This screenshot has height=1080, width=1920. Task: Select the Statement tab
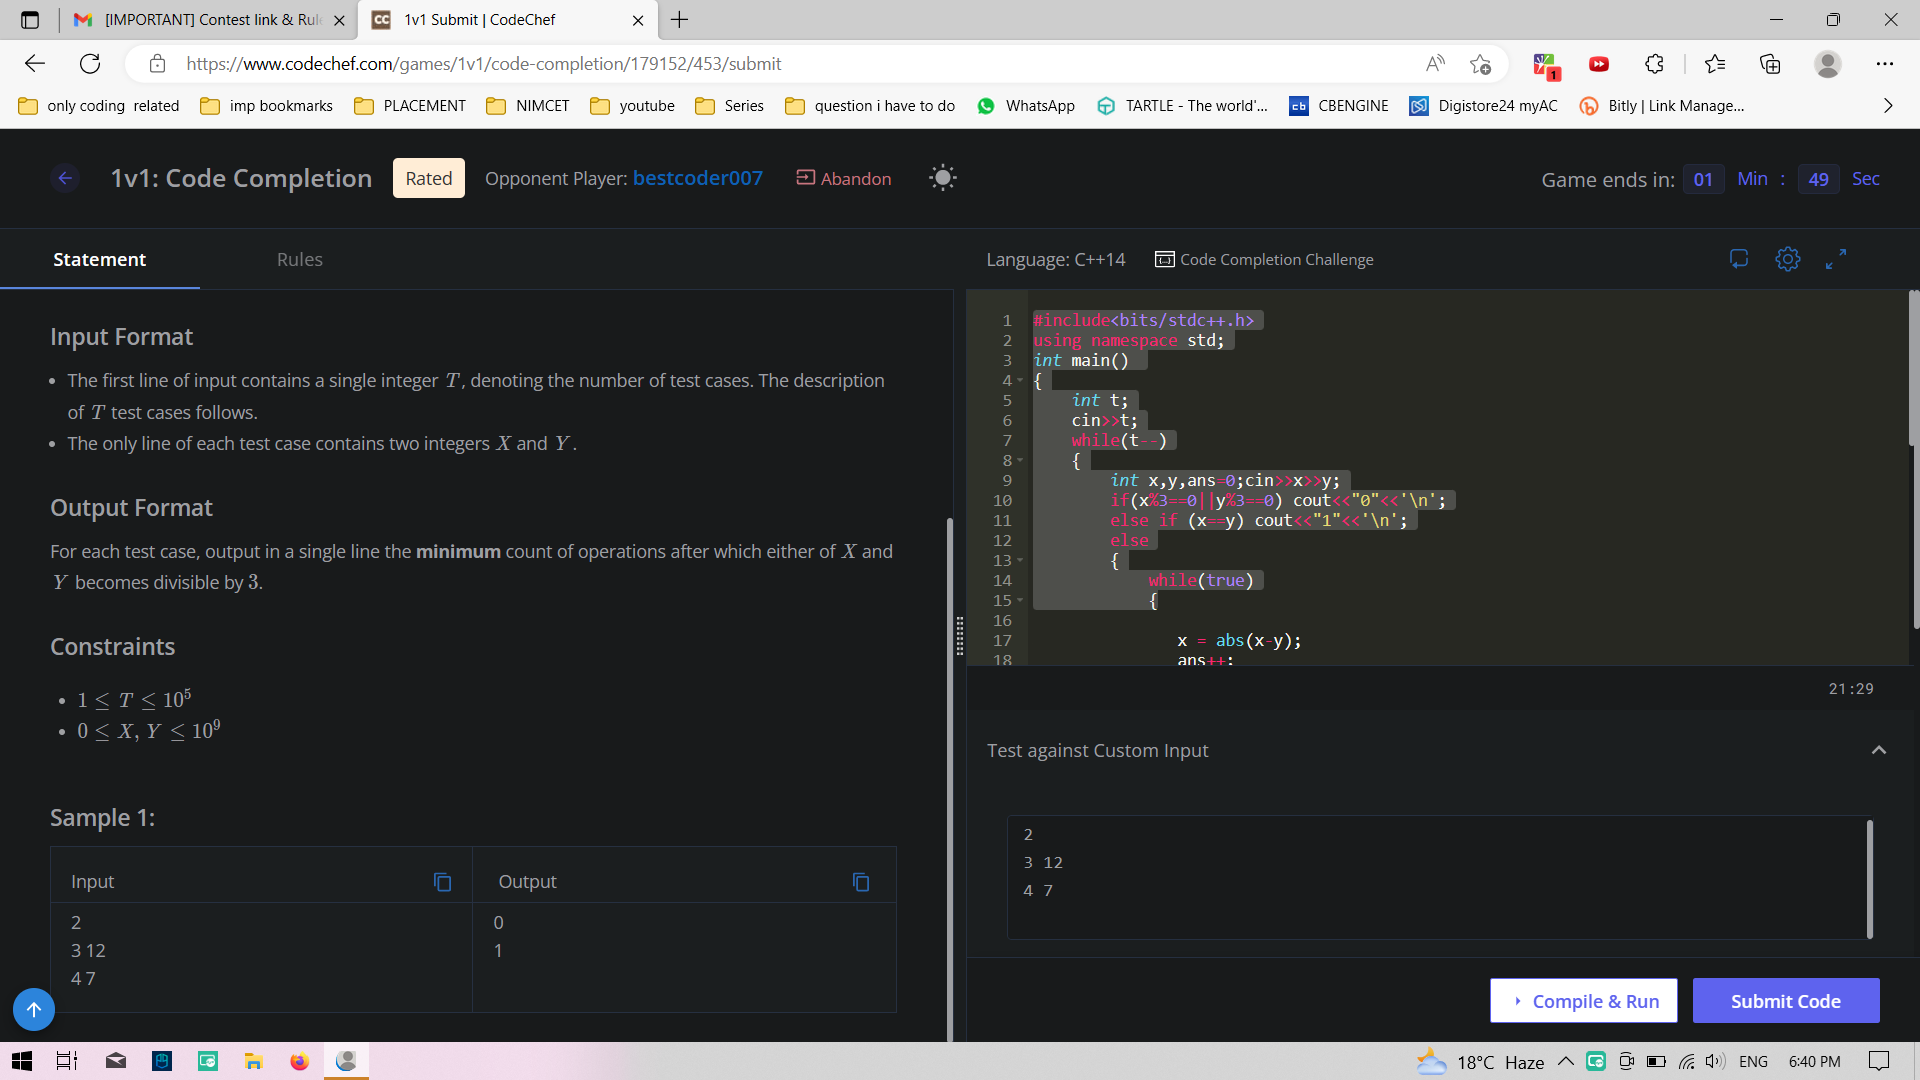[99, 260]
